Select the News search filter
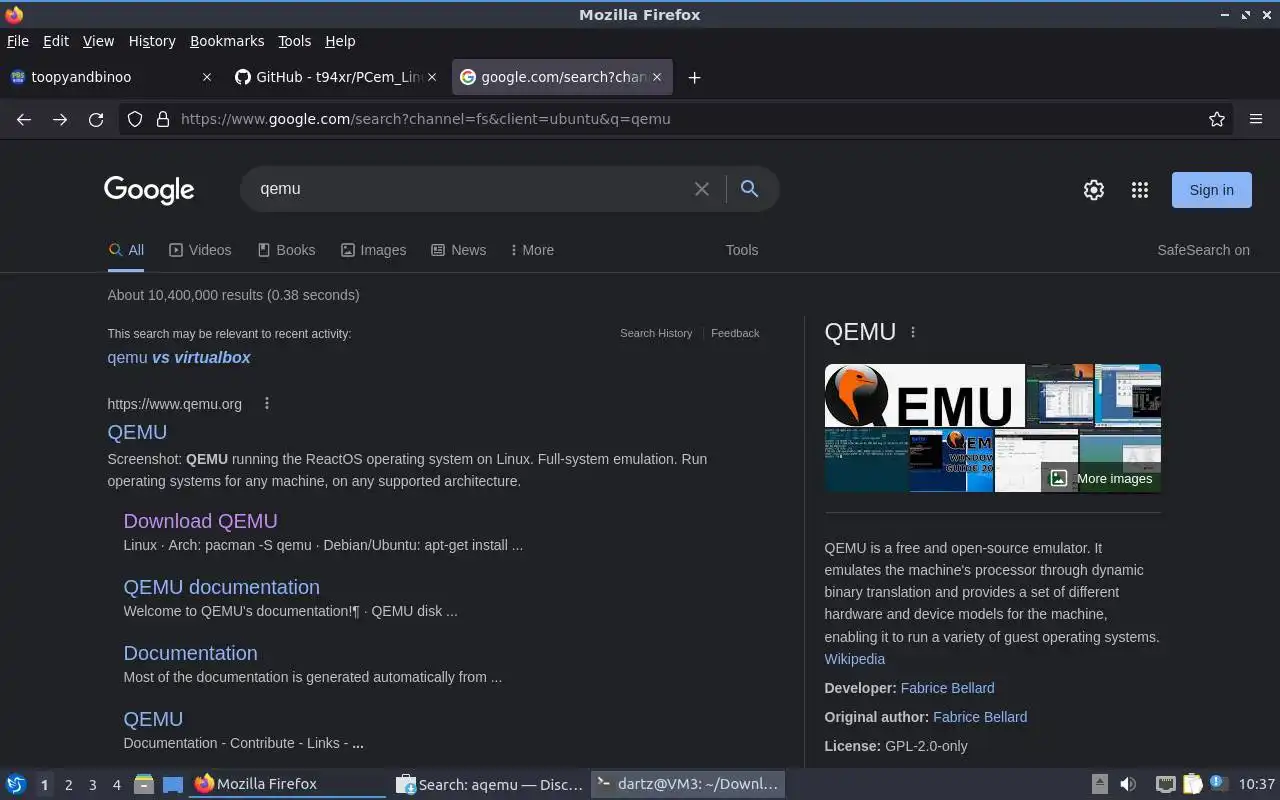 pos(458,250)
